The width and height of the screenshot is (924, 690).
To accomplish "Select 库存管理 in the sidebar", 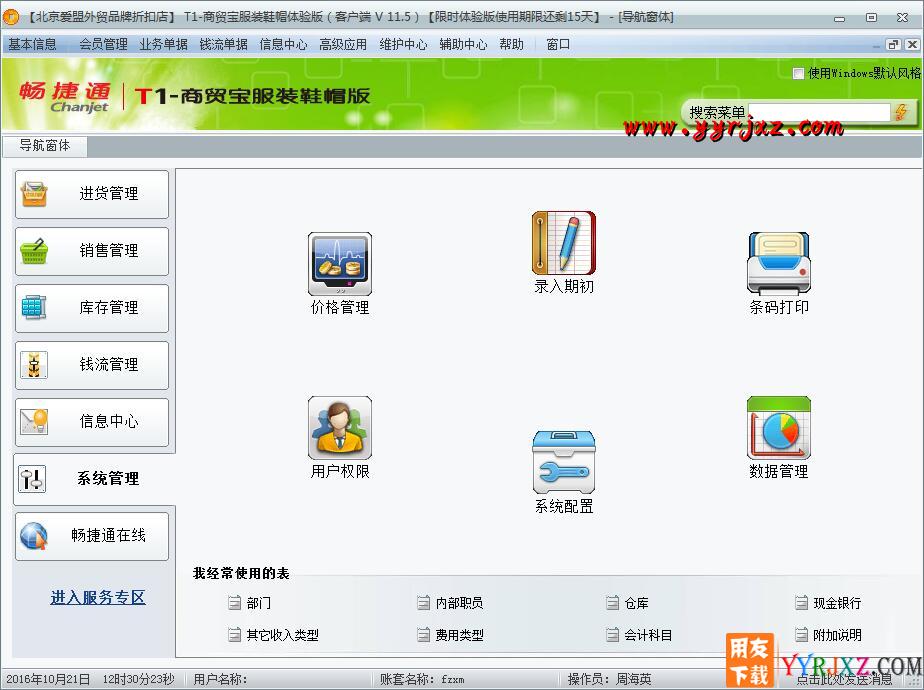I will click(x=92, y=308).
